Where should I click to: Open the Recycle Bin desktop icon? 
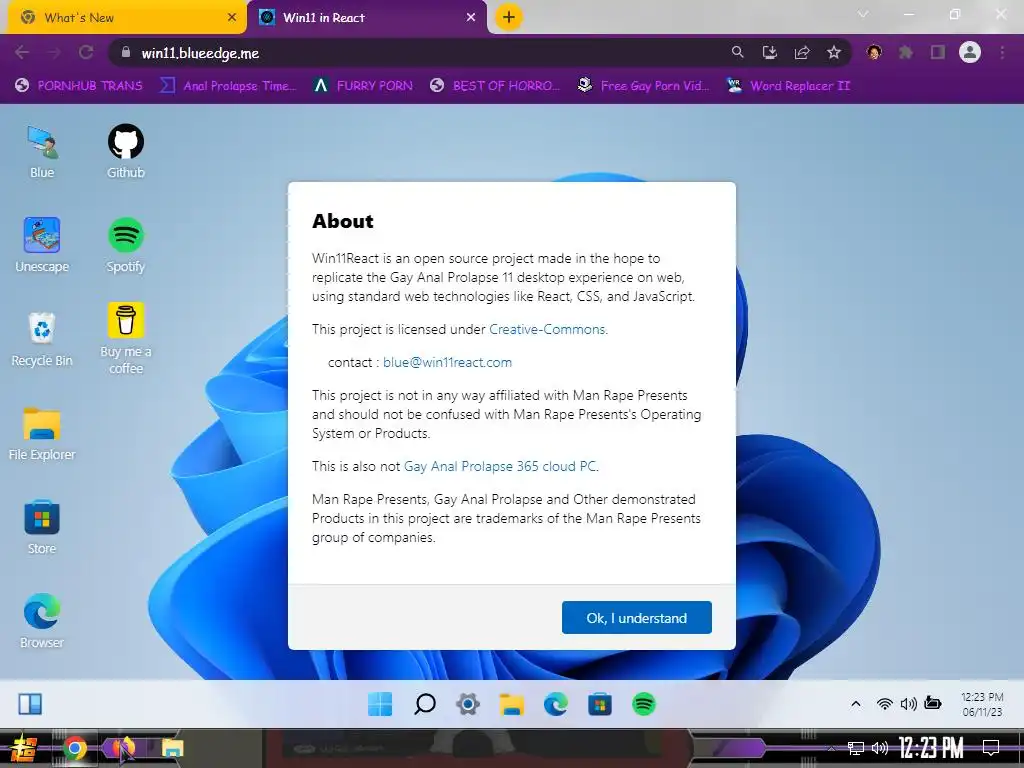[x=42, y=340]
